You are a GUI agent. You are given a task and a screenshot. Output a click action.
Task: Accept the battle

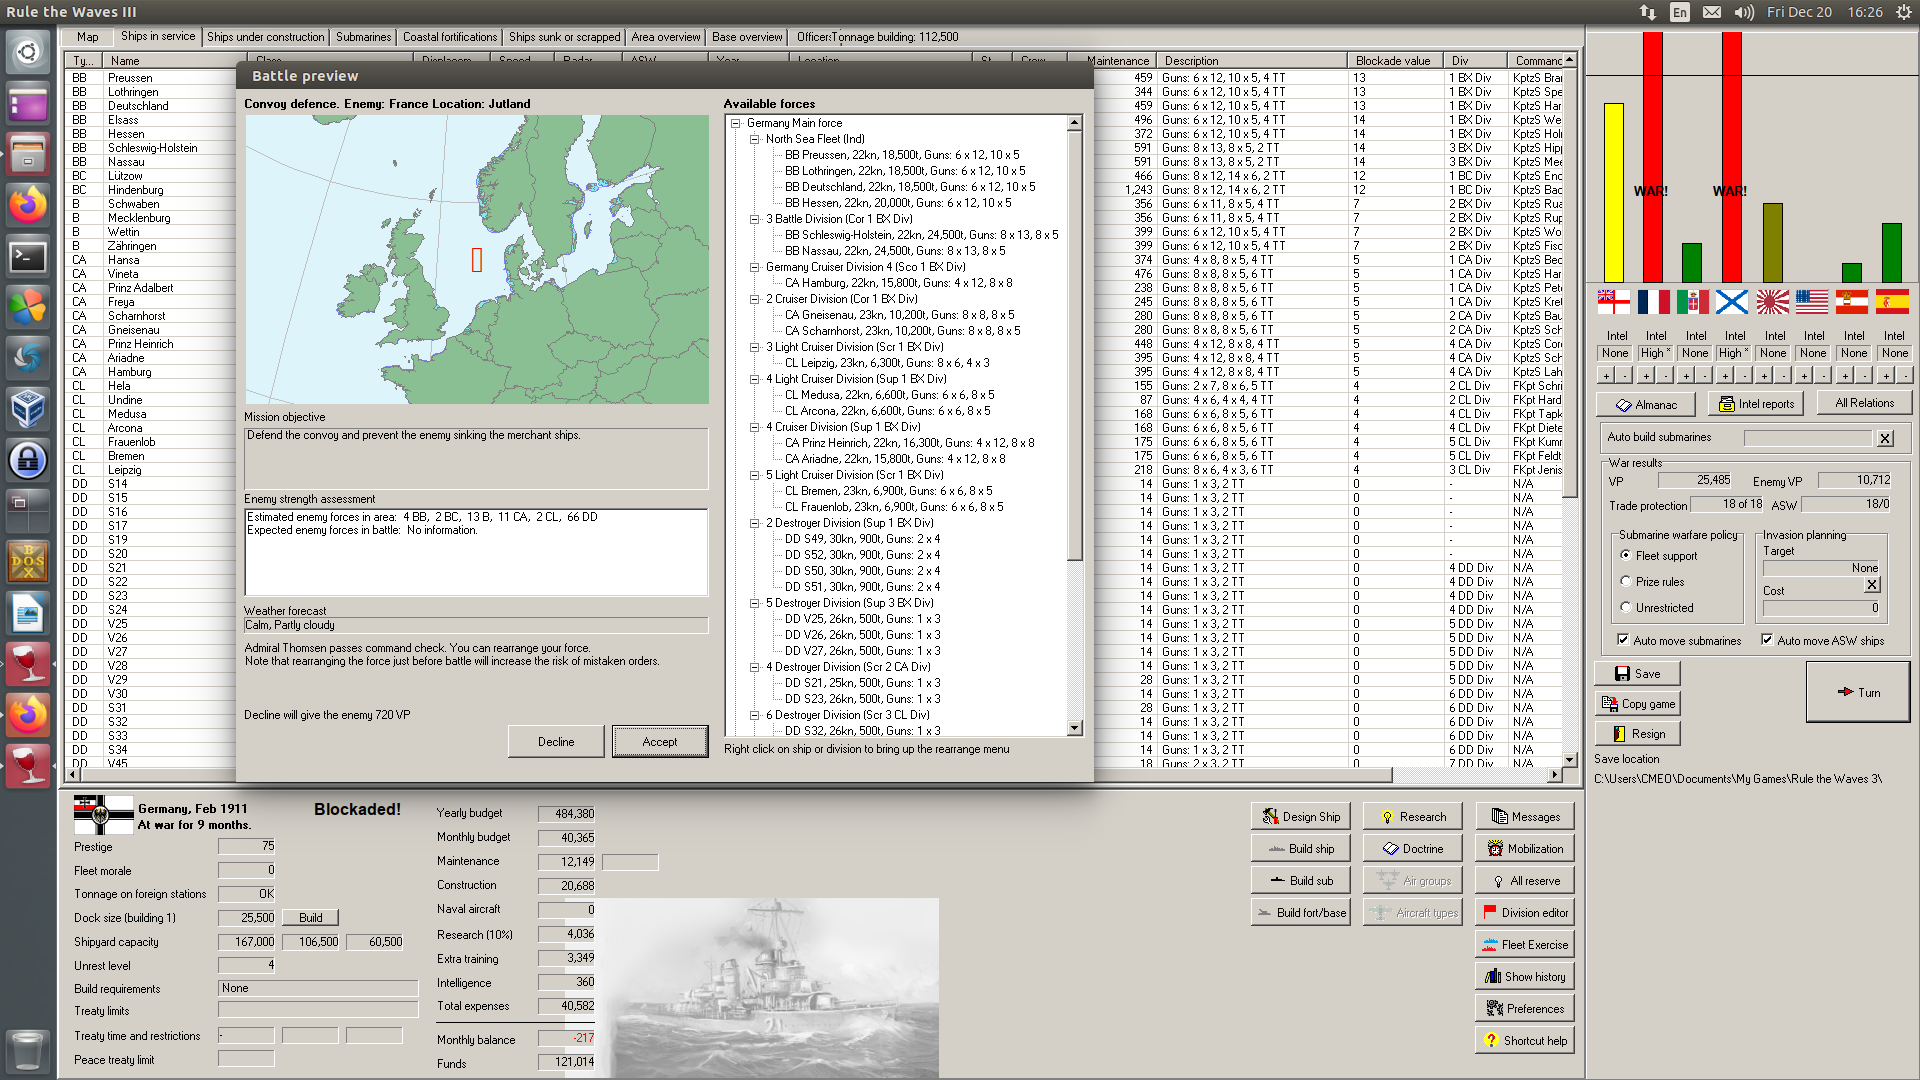659,741
